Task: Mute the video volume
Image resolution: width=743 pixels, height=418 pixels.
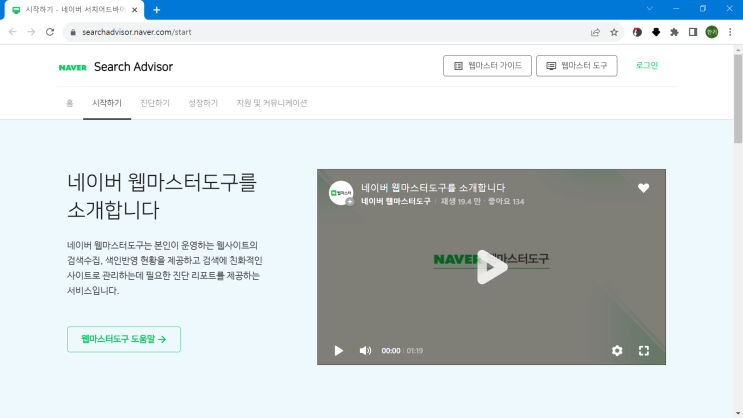Action: [365, 351]
